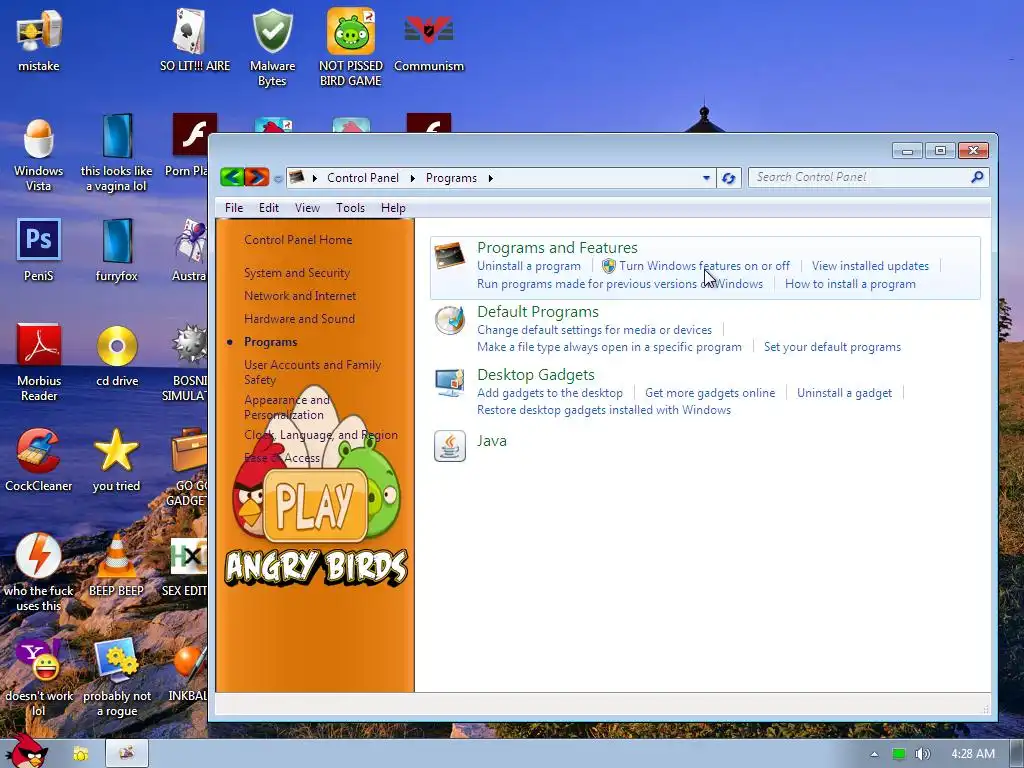Show hidden tray icons arrow
The height and width of the screenshot is (768, 1024).
point(874,754)
